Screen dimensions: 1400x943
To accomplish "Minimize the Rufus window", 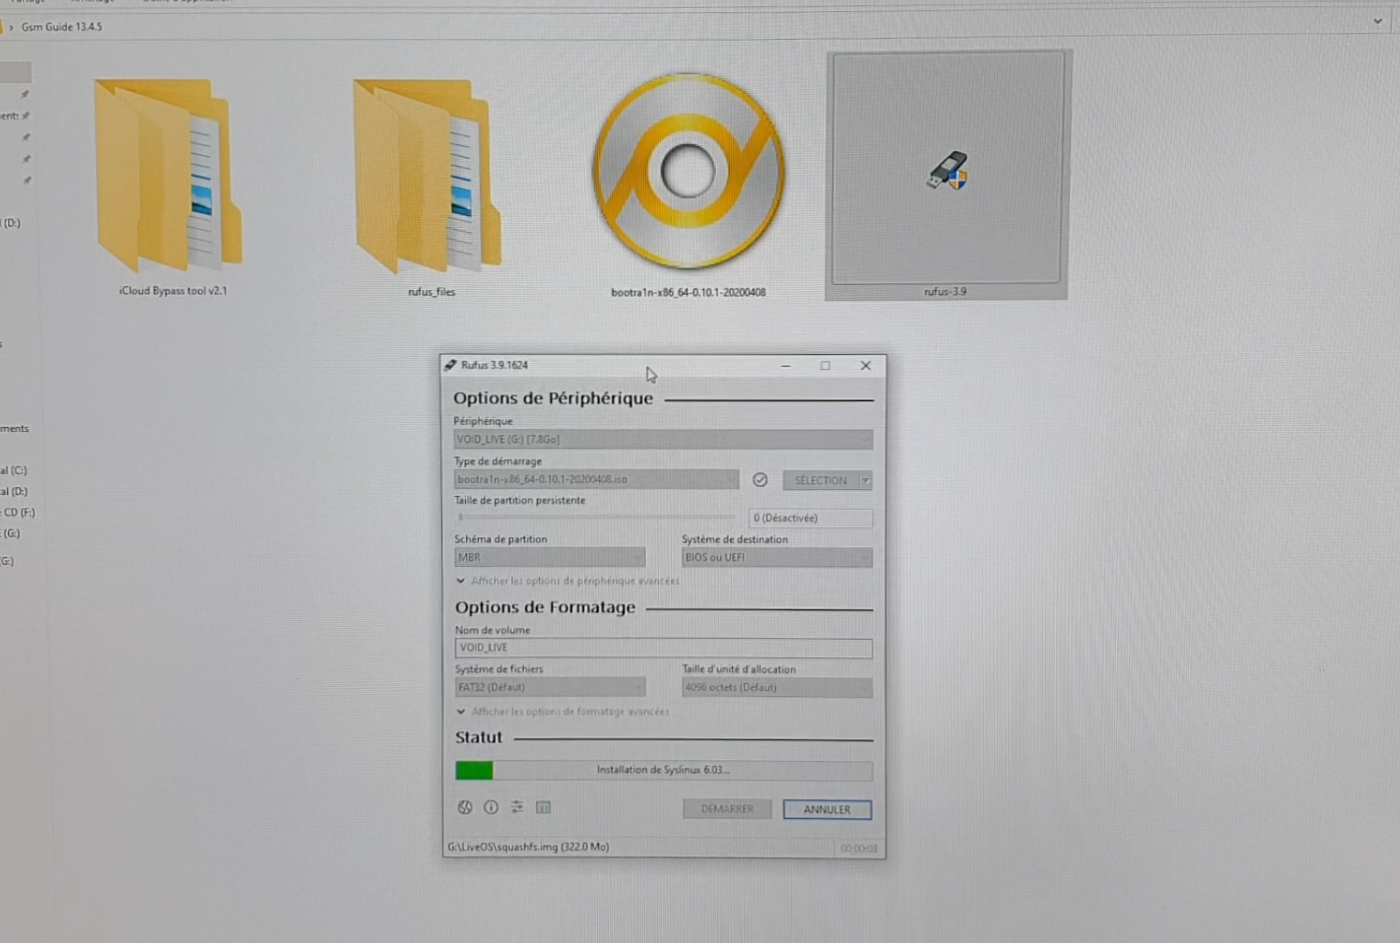I will click(786, 366).
